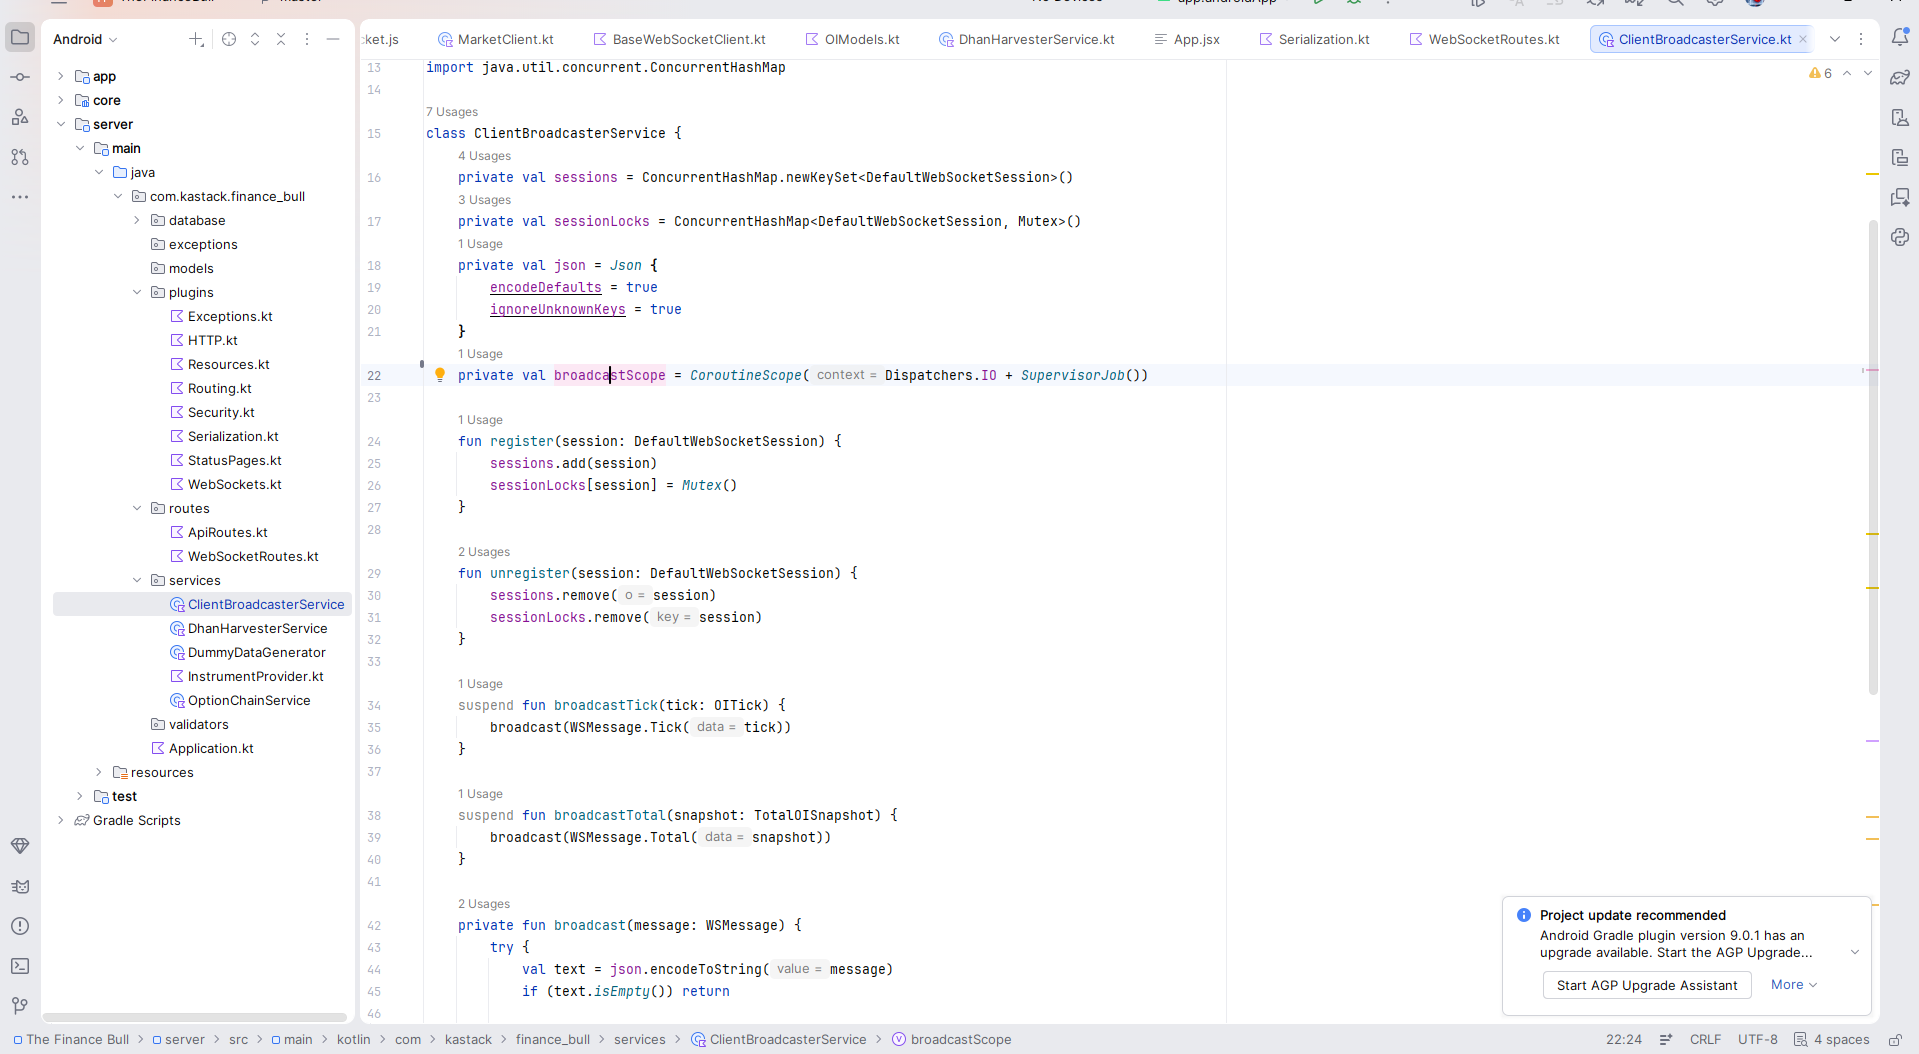Open the More dropdown in notification
Viewport: 1919px width, 1054px height.
(1794, 985)
